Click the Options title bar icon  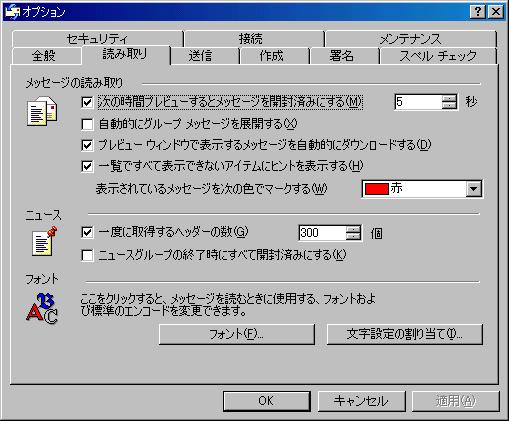pos(12,12)
